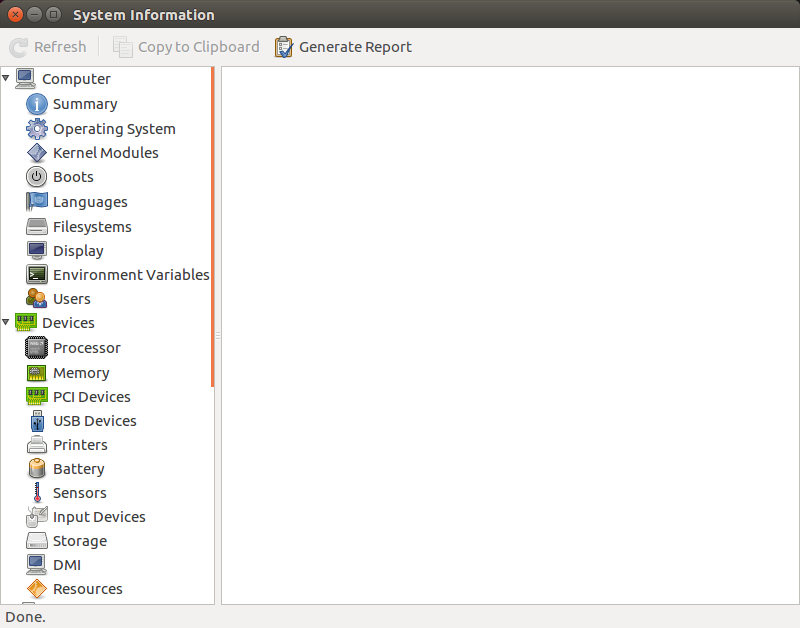Click the Input Devices mouse icon
Screen dimensions: 800x628
[x=37, y=517]
